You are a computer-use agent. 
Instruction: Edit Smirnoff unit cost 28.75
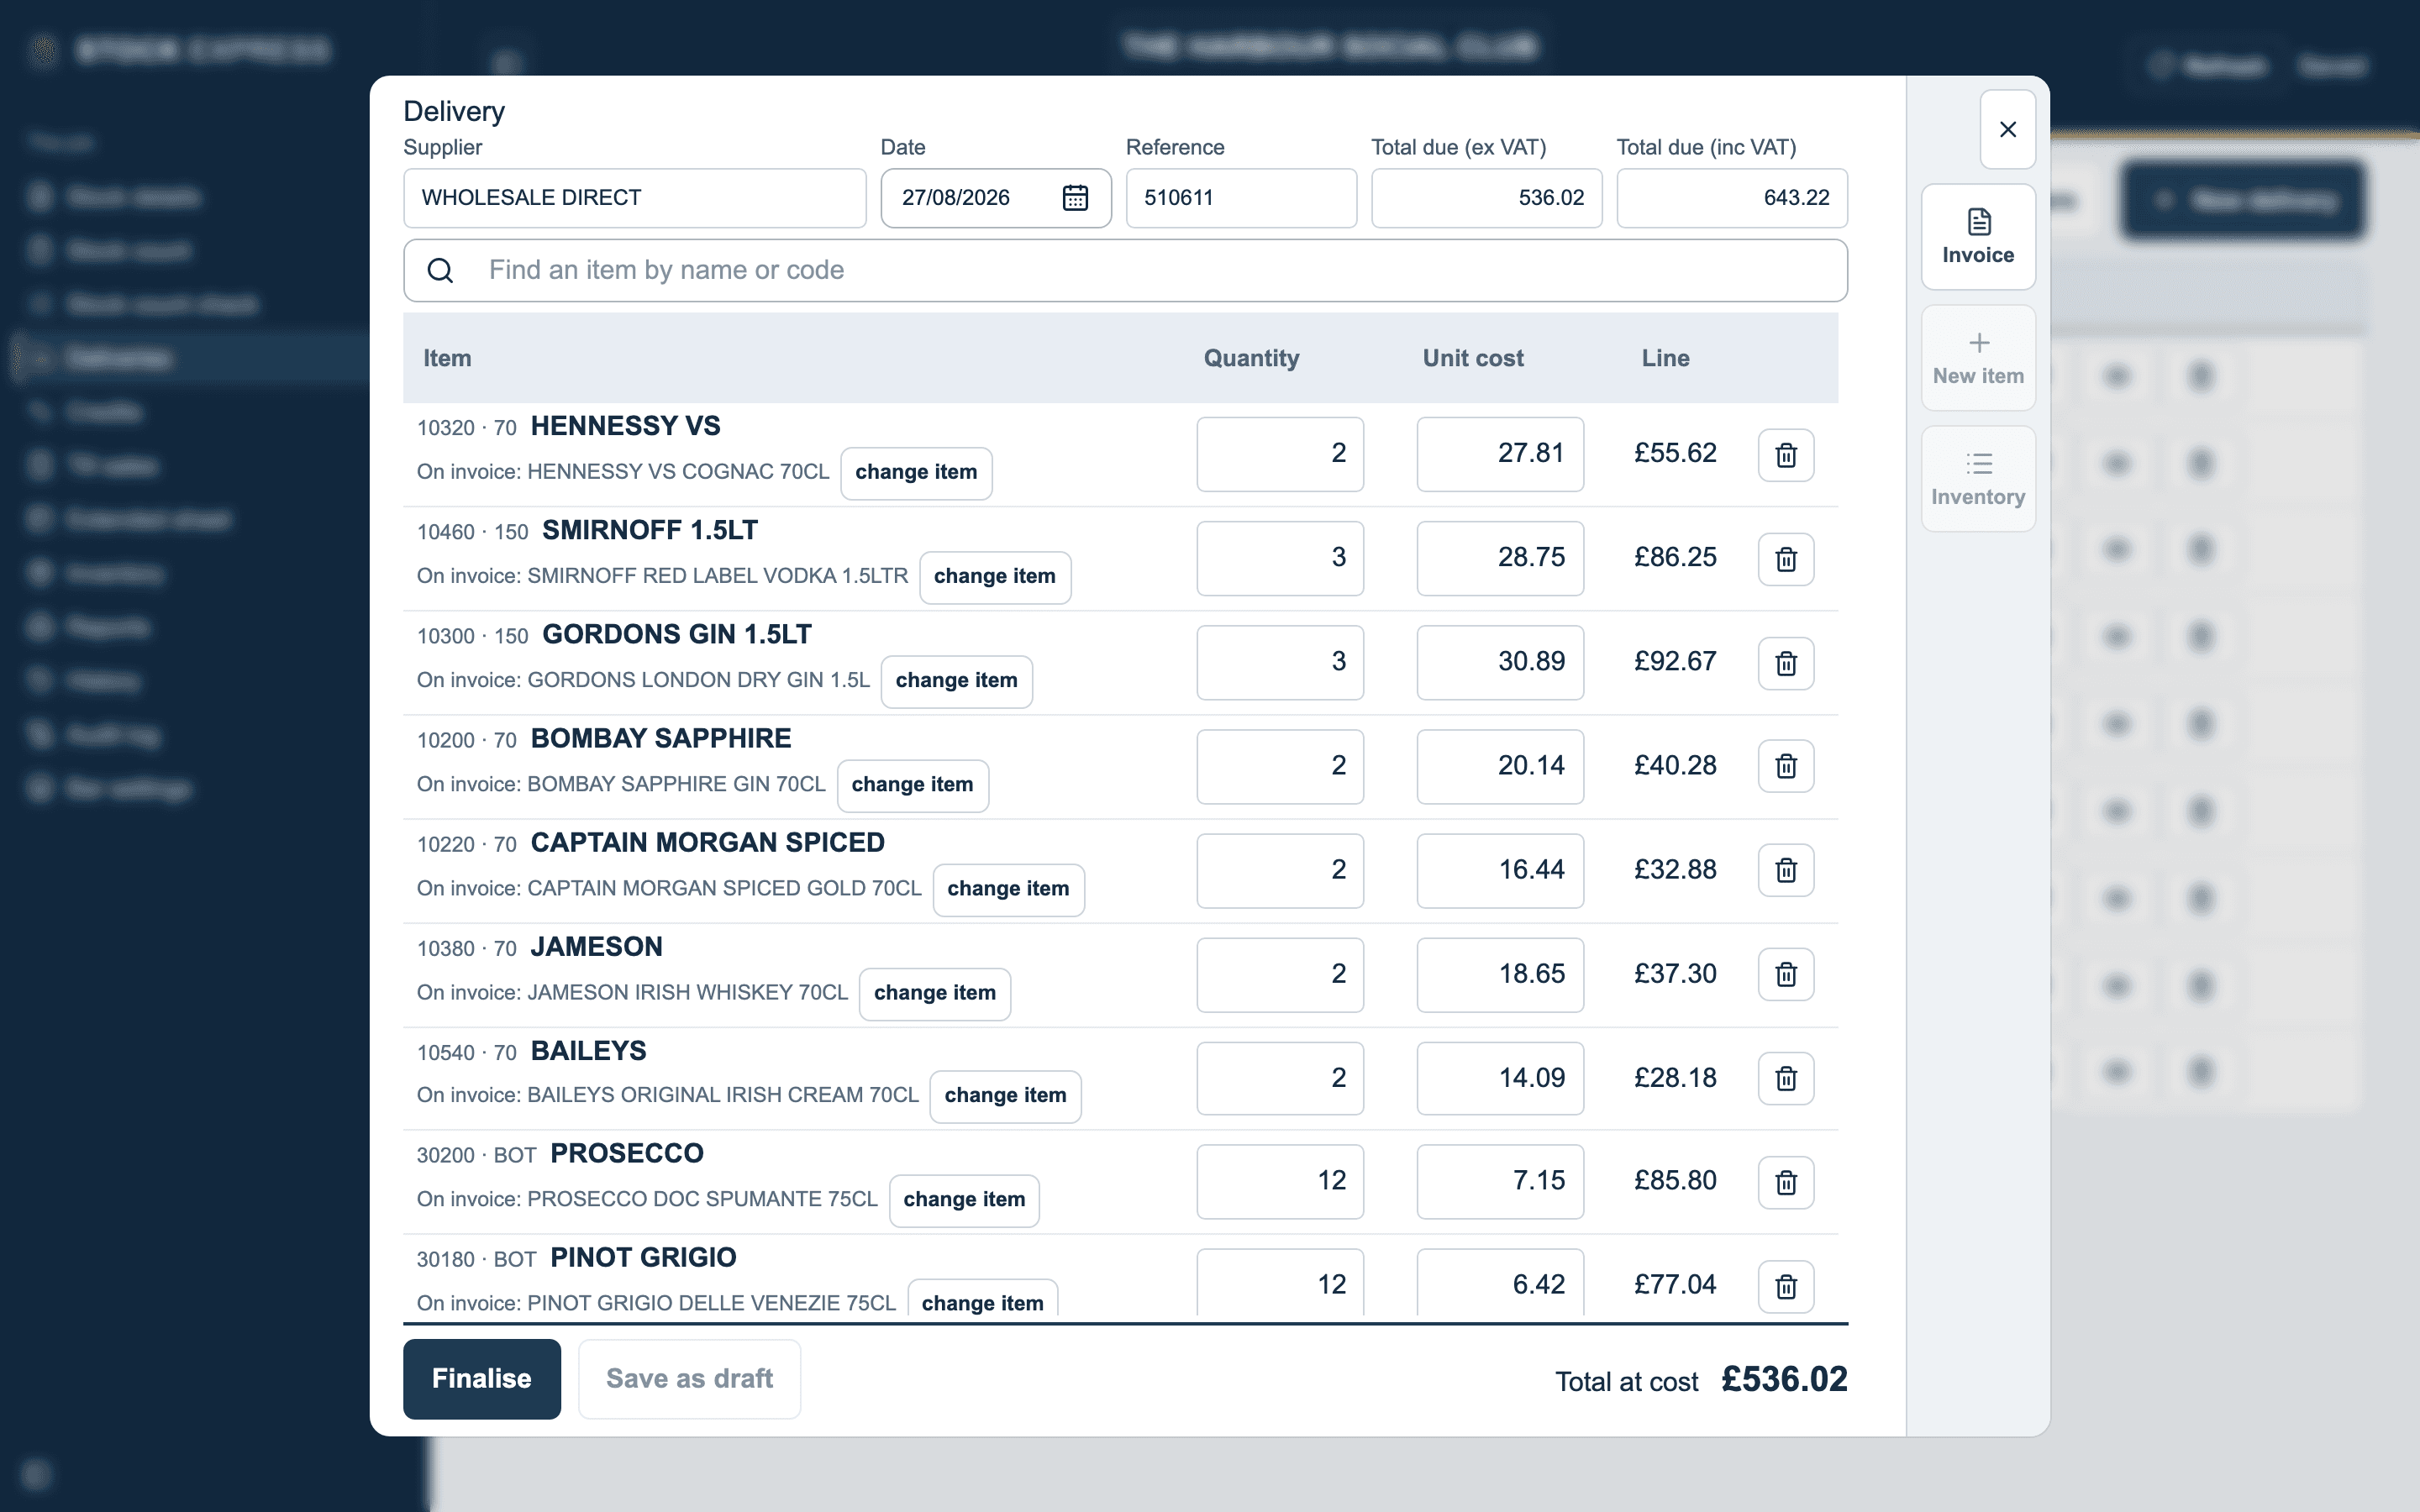[x=1500, y=558]
